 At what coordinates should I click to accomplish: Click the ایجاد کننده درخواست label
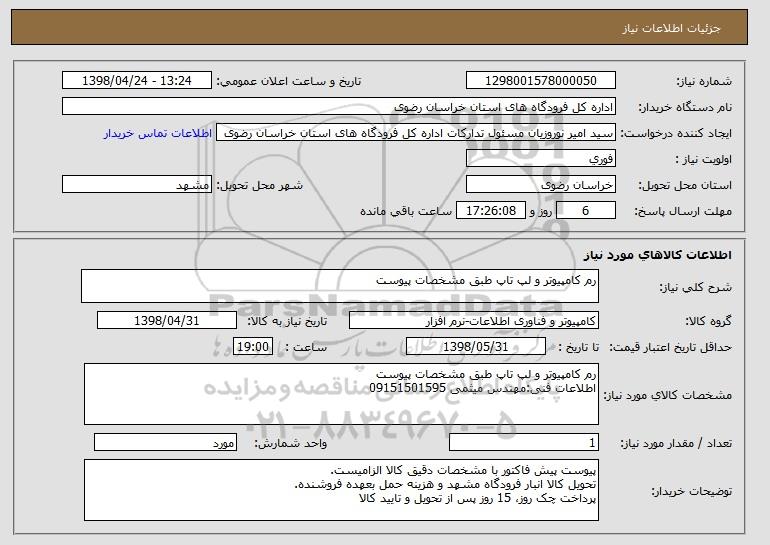click(676, 134)
